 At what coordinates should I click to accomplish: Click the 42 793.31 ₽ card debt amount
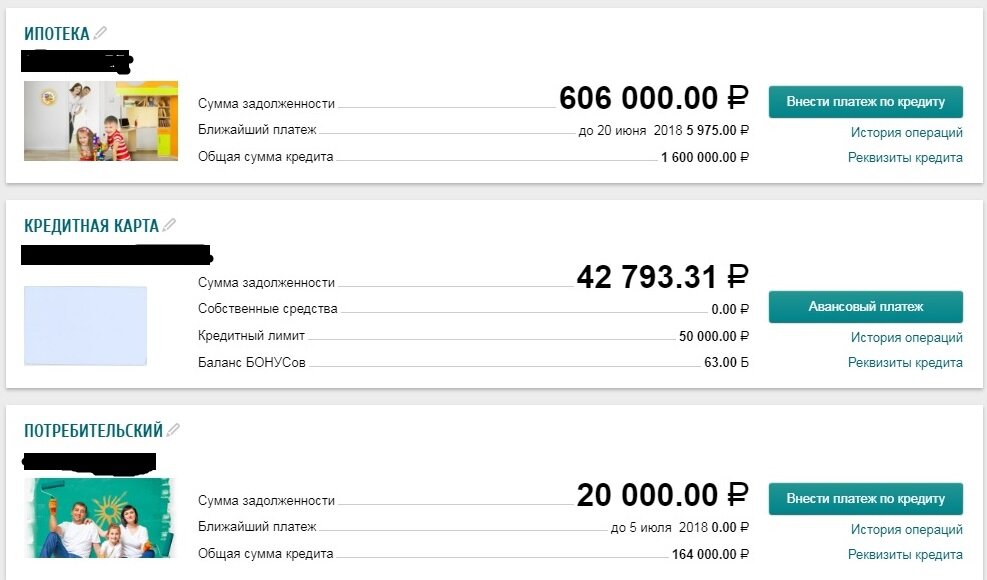point(662,277)
